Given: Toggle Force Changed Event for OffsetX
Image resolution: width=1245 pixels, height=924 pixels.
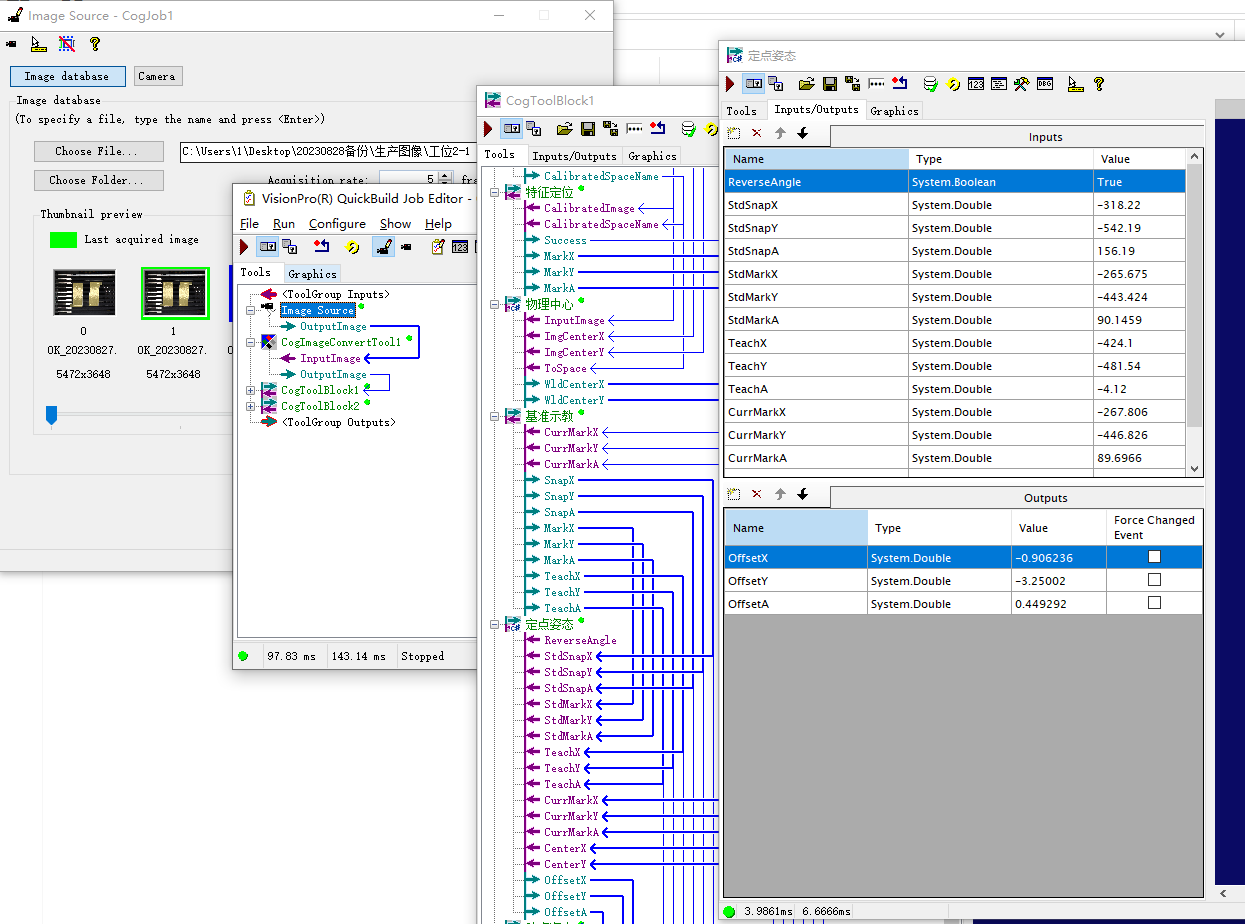Looking at the screenshot, I should pos(1154,557).
